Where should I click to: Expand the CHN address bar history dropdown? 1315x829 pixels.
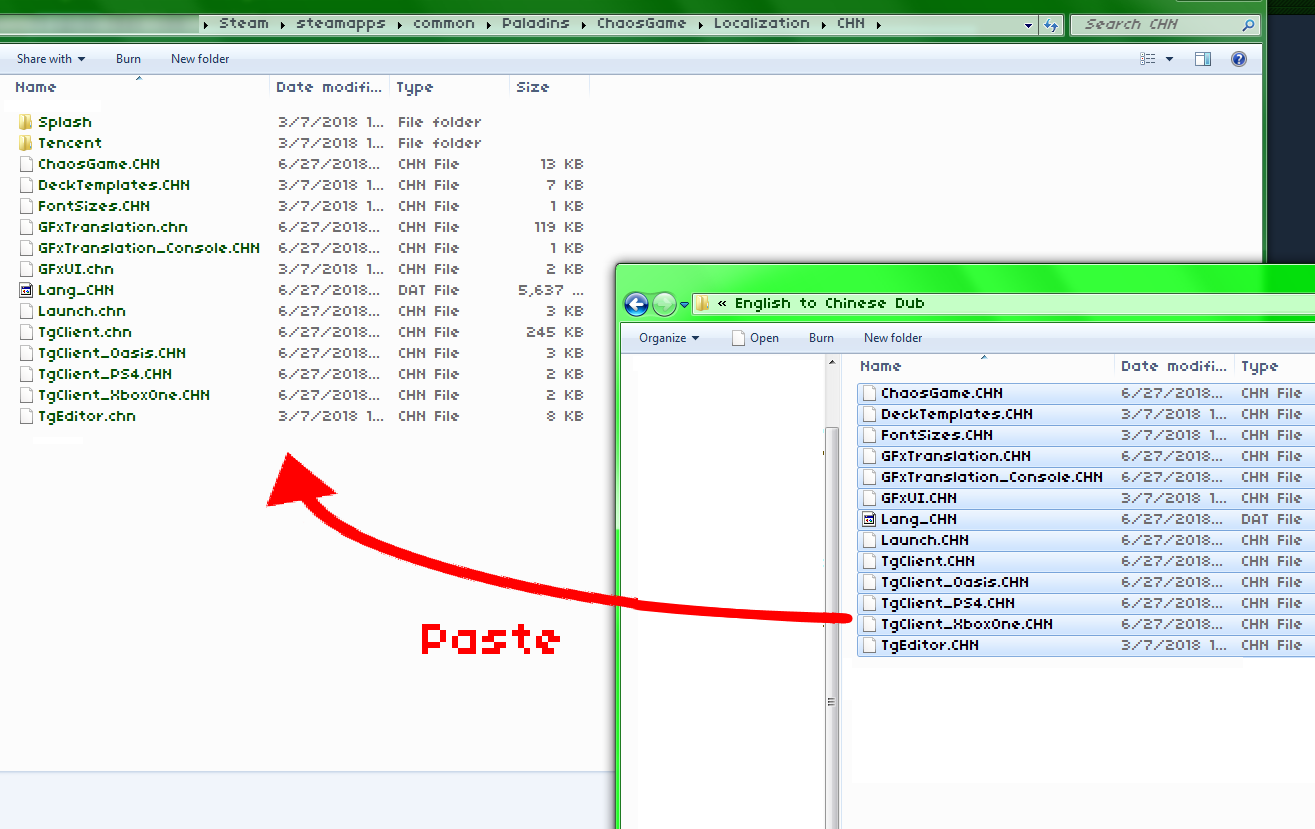[x=1029, y=25]
